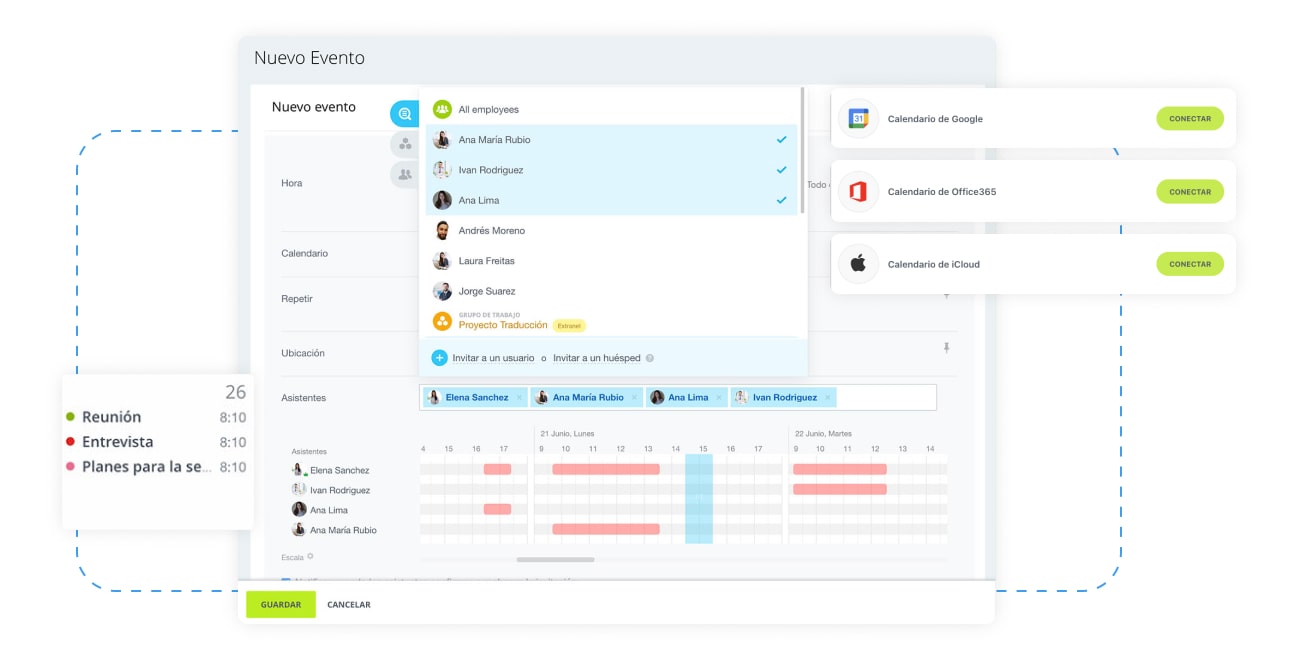Image resolution: width=1300 pixels, height=660 pixels.
Task: Click the Office365 calendar icon
Action: coord(858,192)
